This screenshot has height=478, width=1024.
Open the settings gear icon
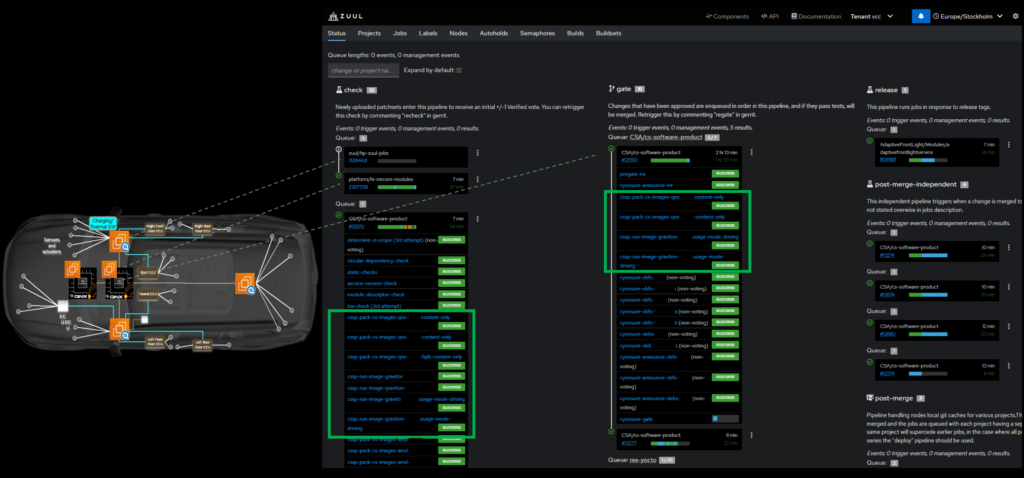click(x=1015, y=16)
